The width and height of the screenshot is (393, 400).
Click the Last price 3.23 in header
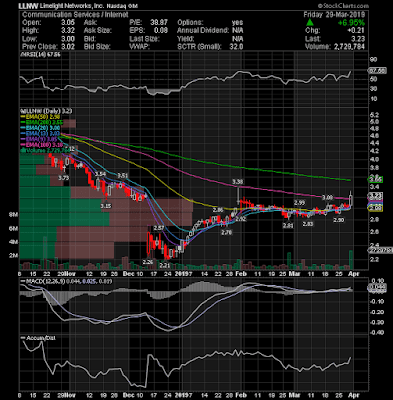coord(358,39)
